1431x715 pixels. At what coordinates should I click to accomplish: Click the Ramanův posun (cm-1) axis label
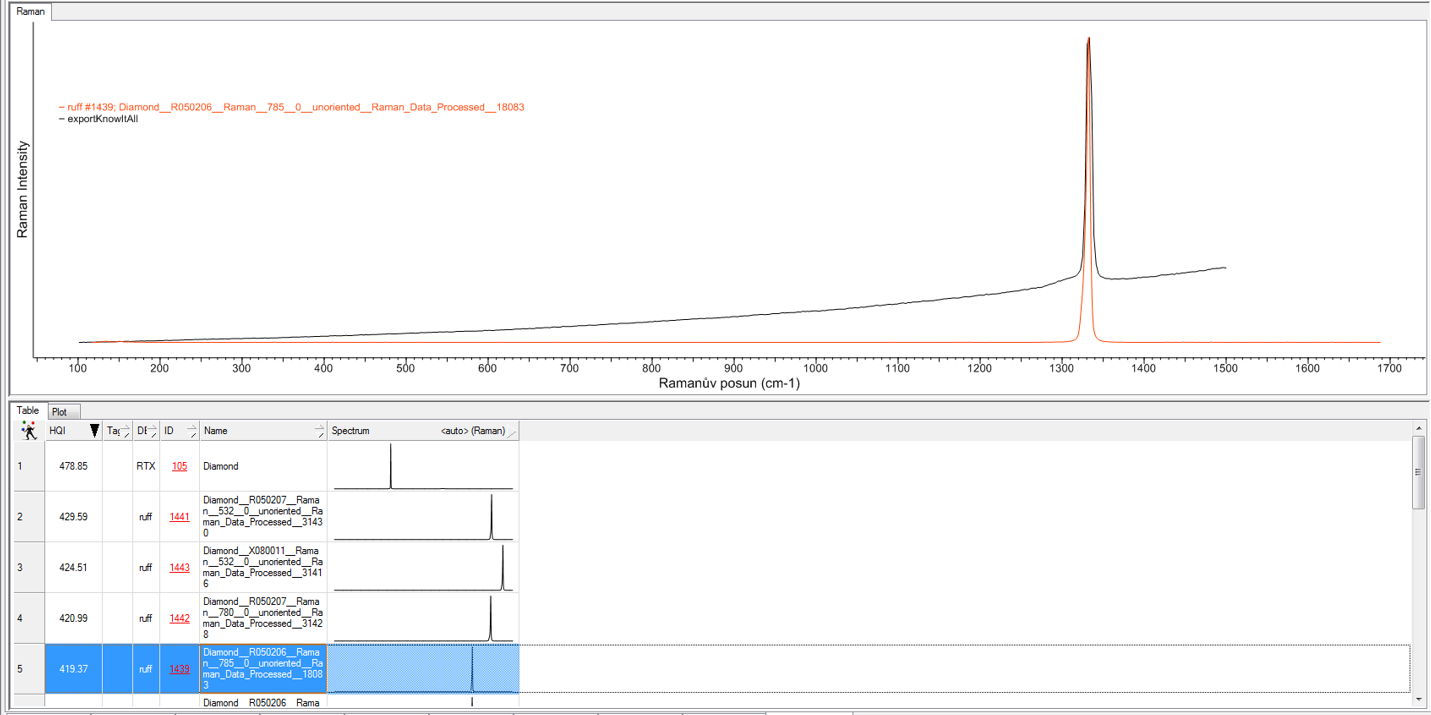pyautogui.click(x=729, y=383)
